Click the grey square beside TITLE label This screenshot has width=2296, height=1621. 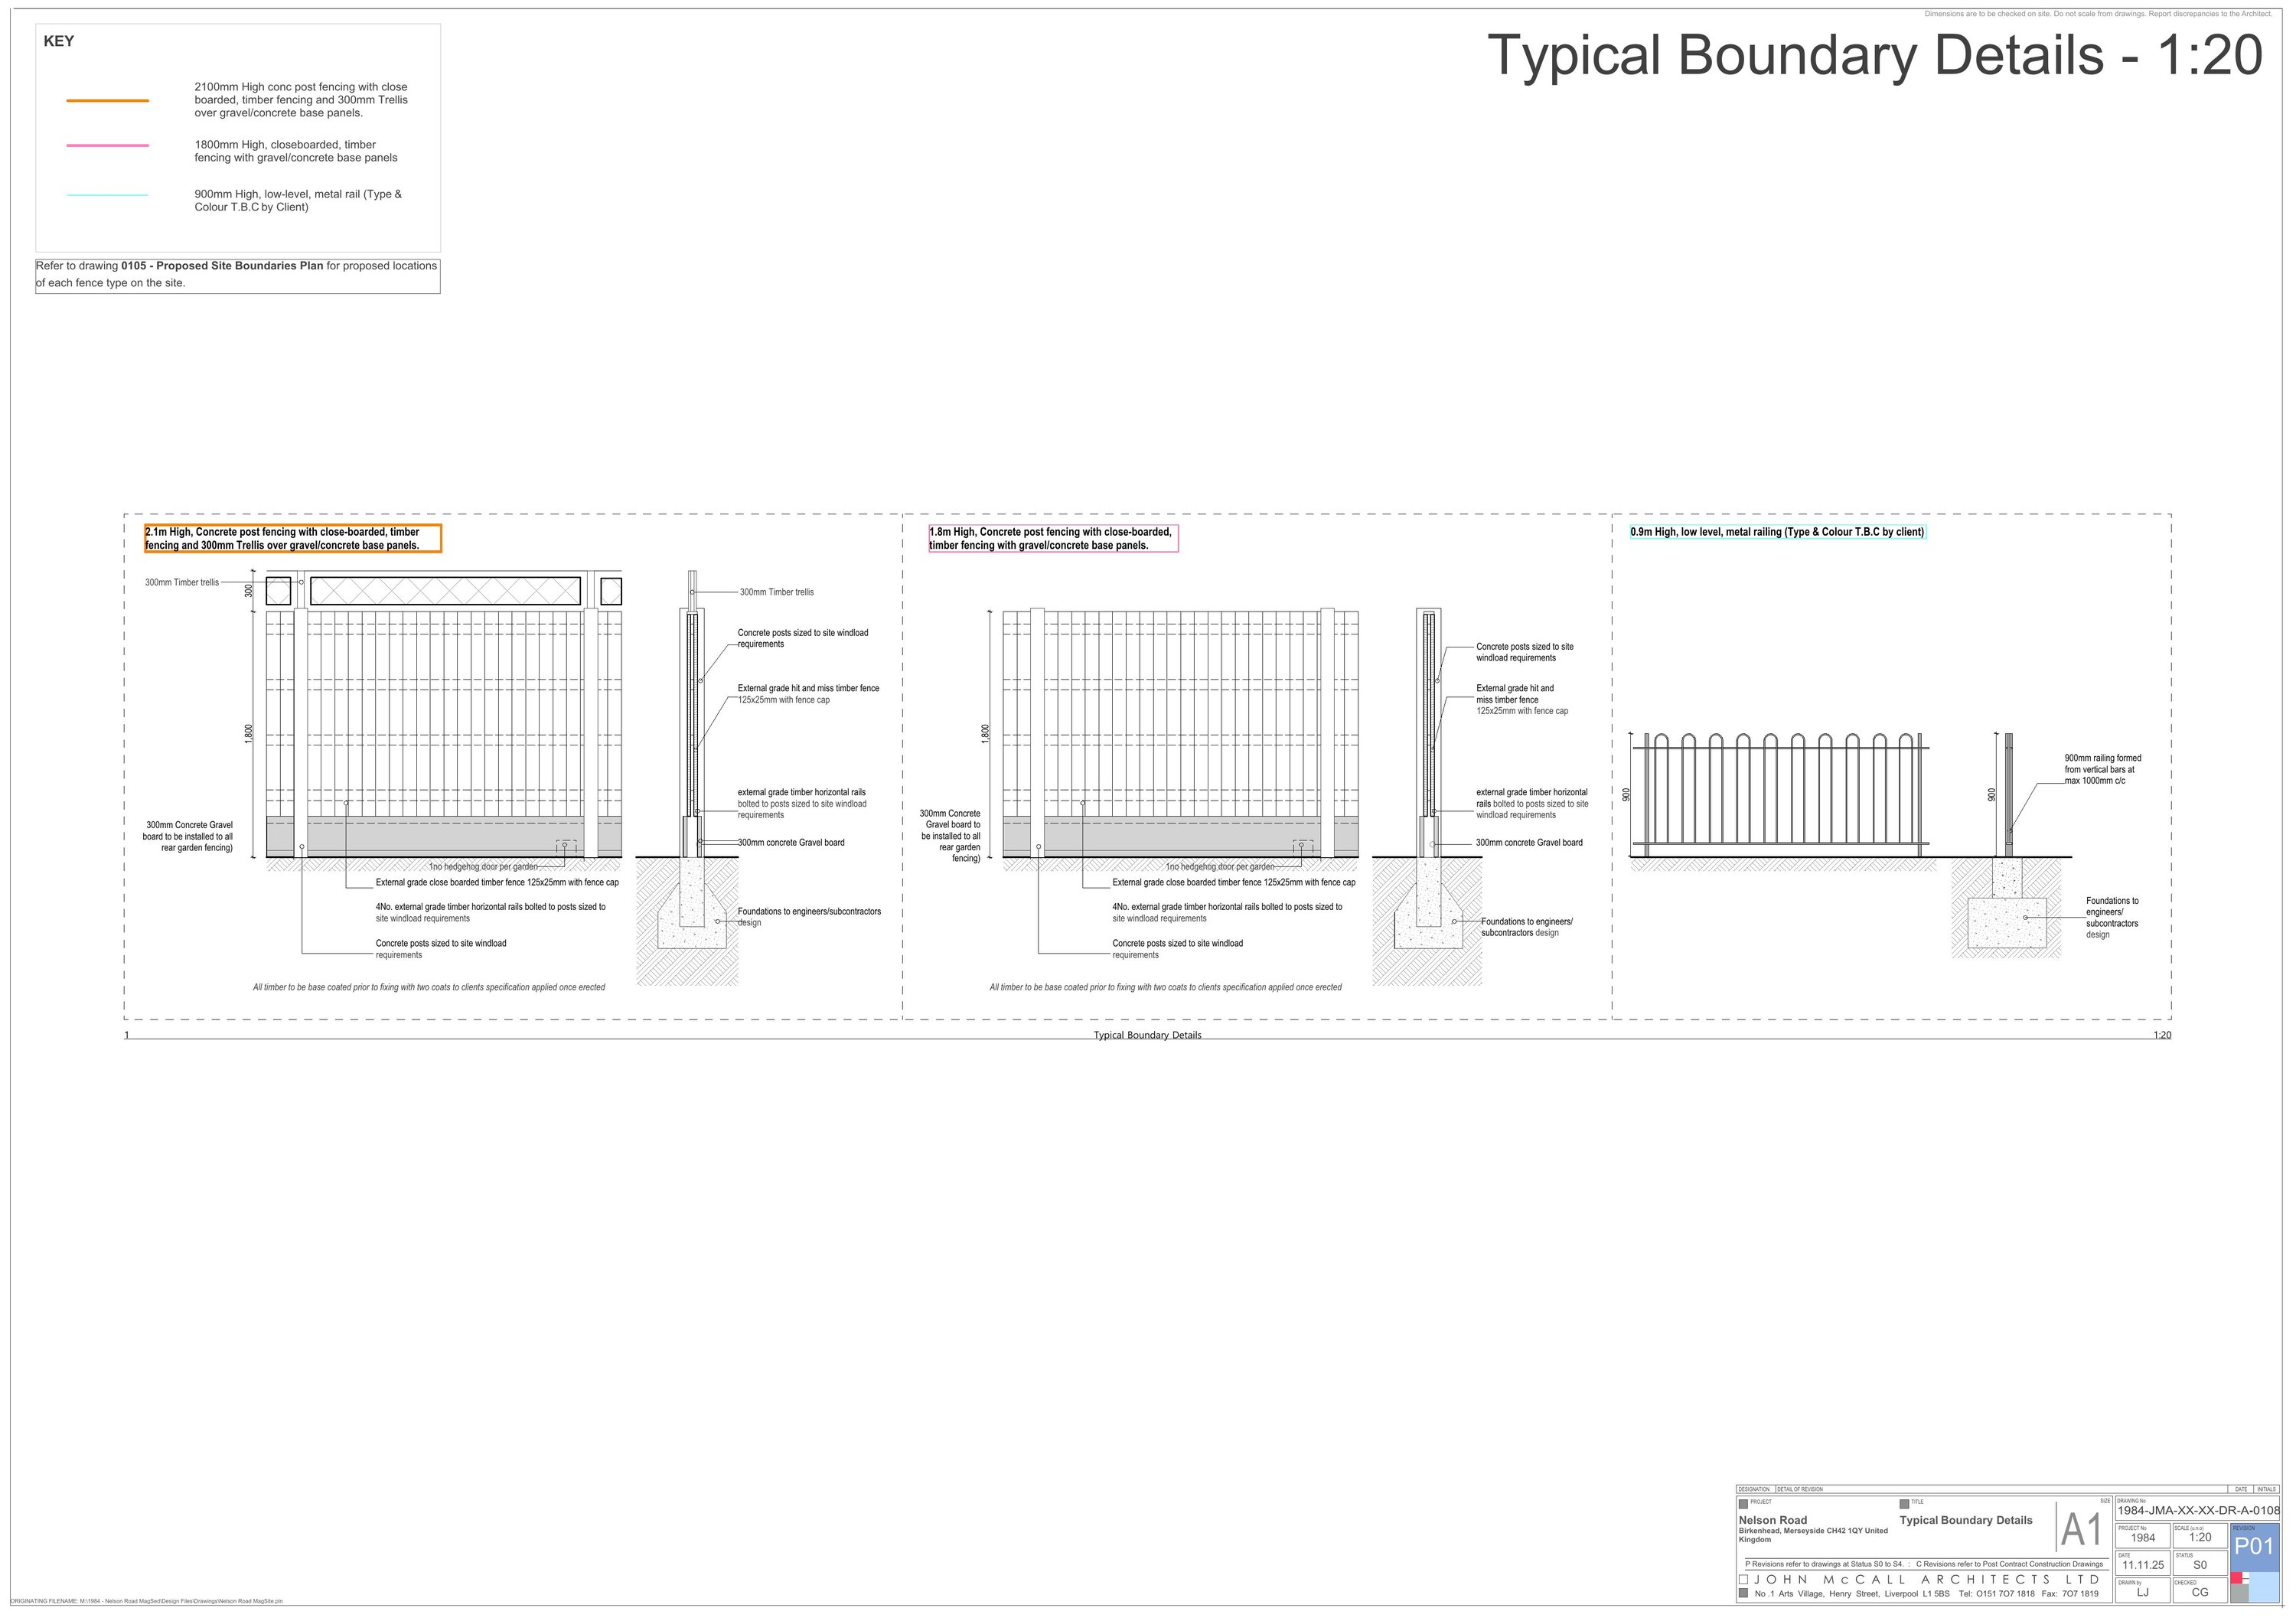pos(1904,1504)
